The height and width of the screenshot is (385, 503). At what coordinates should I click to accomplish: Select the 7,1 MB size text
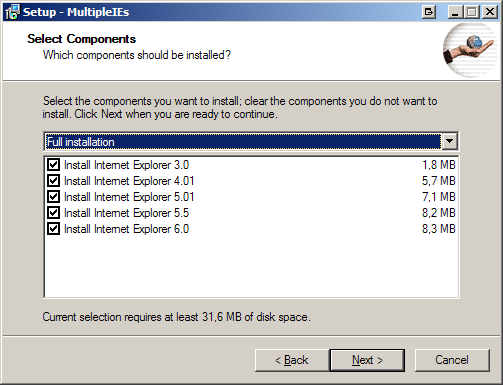coord(439,197)
